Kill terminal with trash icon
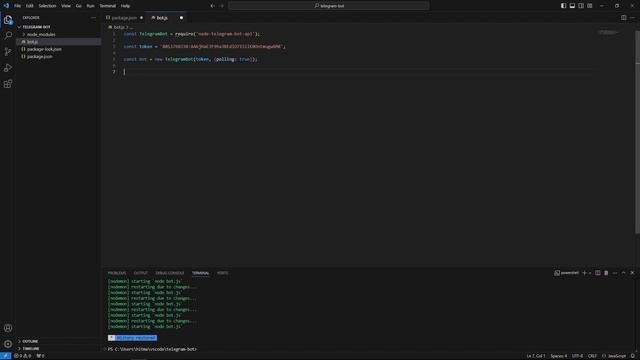Viewport: 640px width, 360px height. click(x=606, y=273)
